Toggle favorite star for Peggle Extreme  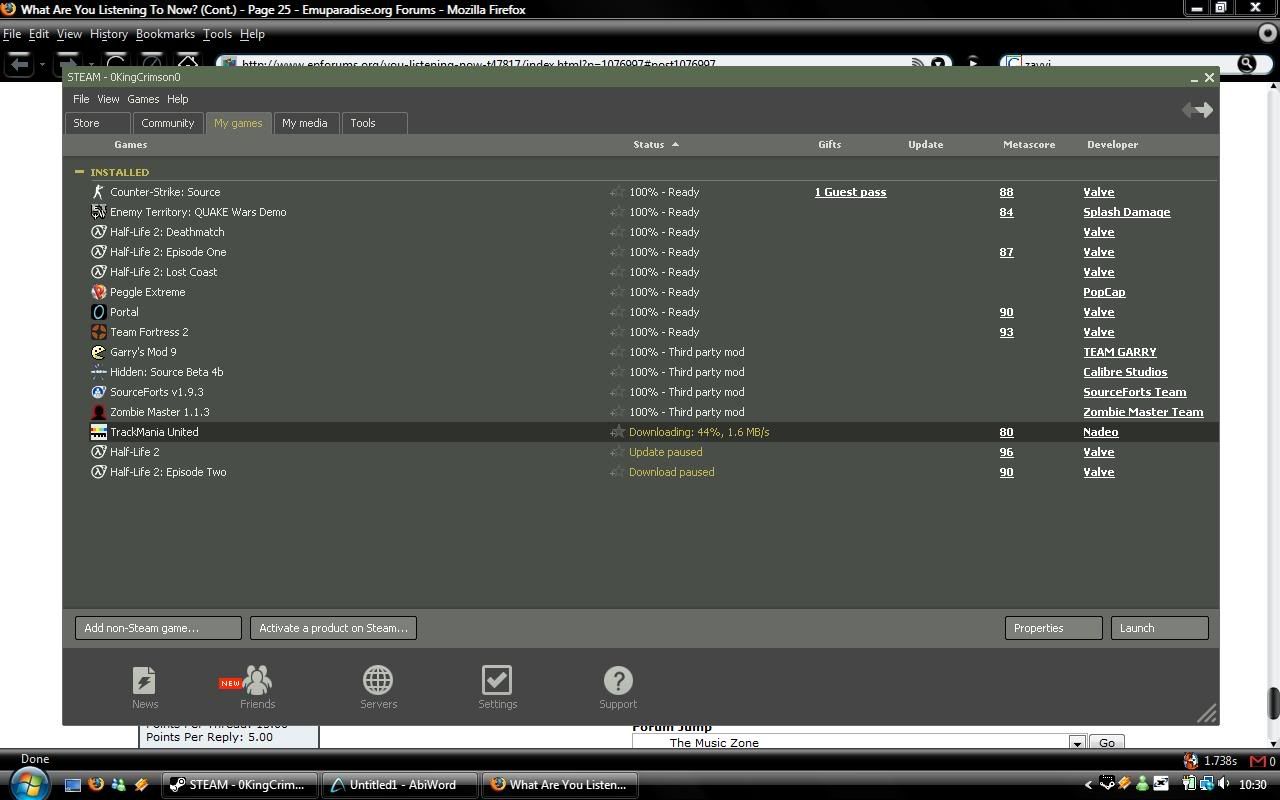(x=617, y=292)
